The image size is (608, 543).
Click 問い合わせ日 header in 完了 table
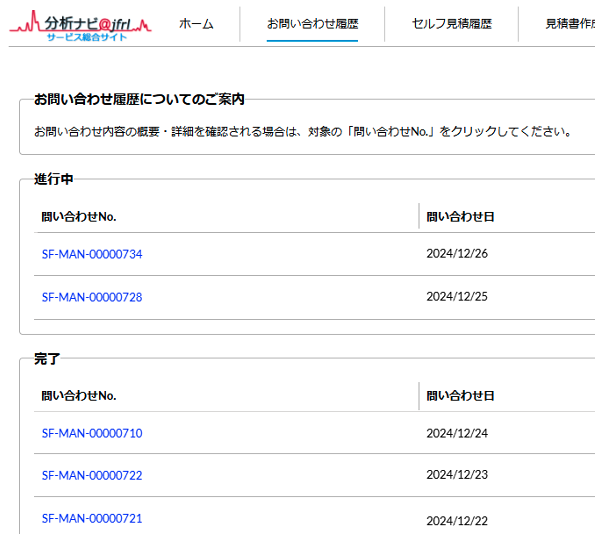pyautogui.click(x=460, y=396)
